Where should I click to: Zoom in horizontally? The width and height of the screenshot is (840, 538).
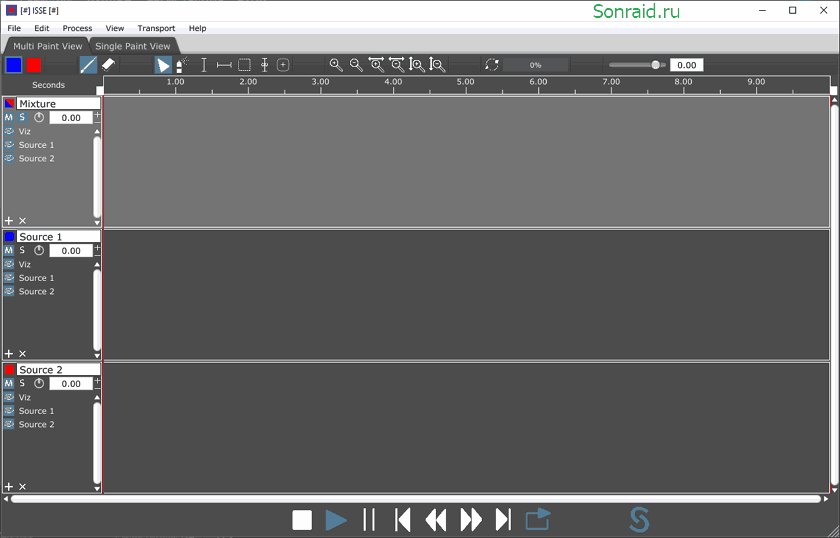pos(377,65)
